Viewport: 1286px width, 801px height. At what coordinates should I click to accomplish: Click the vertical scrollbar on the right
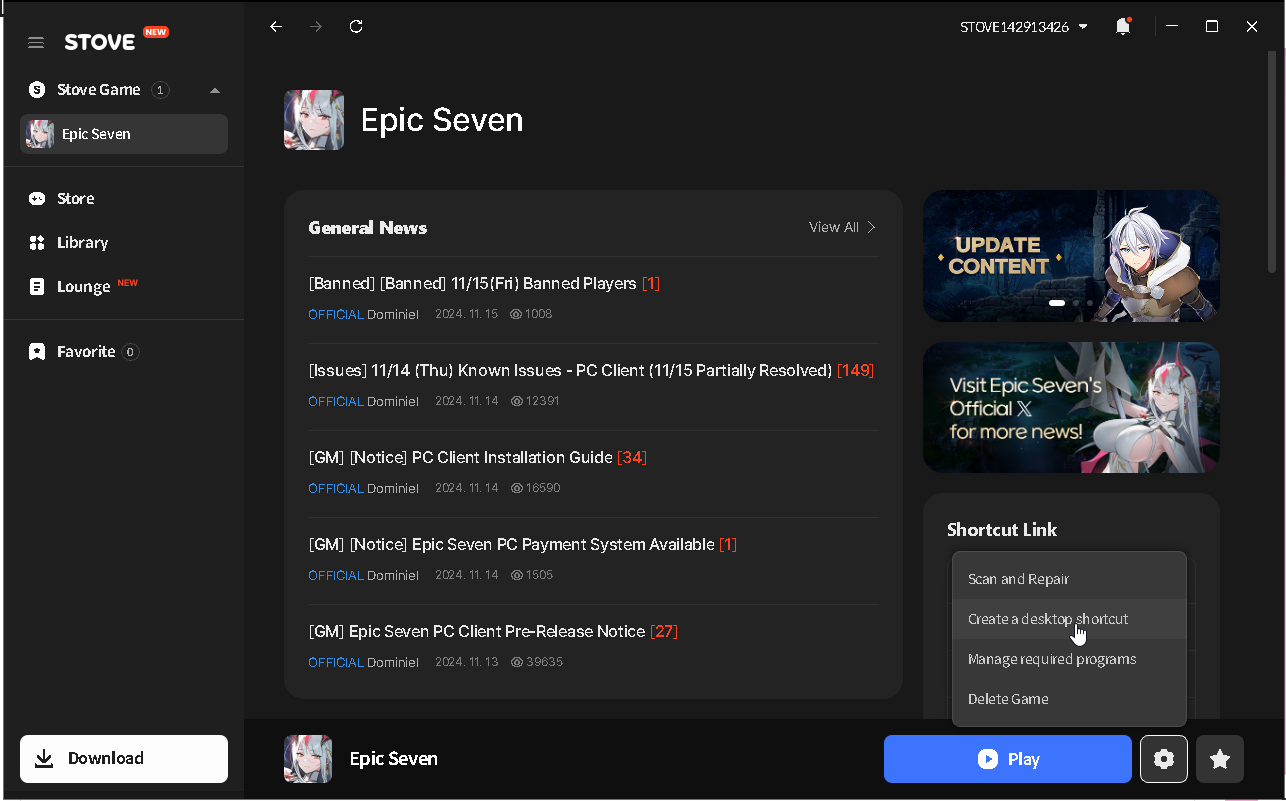click(1272, 162)
